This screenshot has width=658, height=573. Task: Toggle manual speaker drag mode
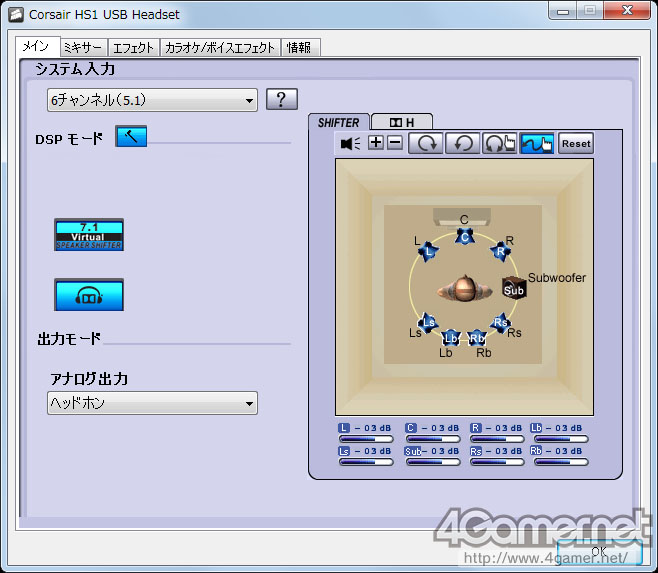pos(537,143)
